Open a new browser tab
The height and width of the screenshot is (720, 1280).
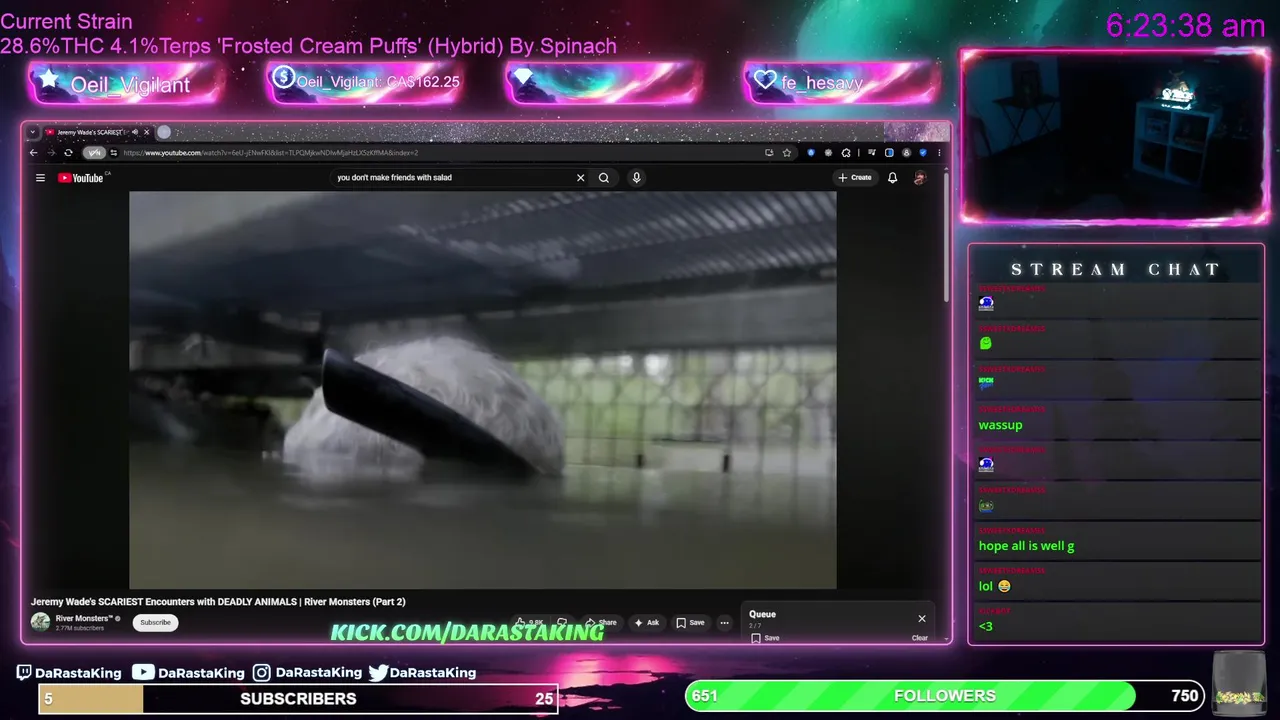click(x=164, y=132)
